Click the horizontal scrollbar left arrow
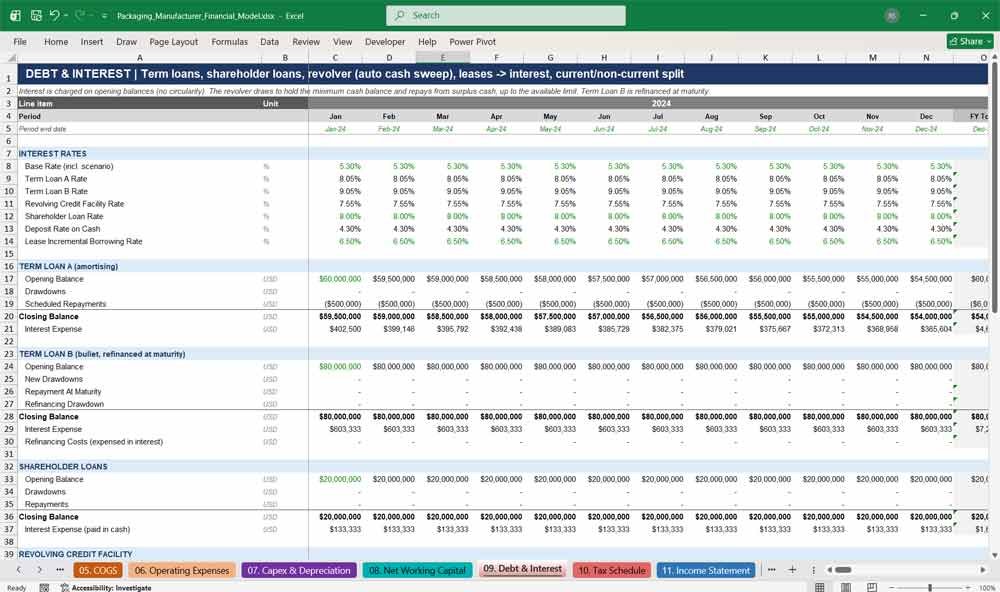1000x592 pixels. [x=829, y=570]
